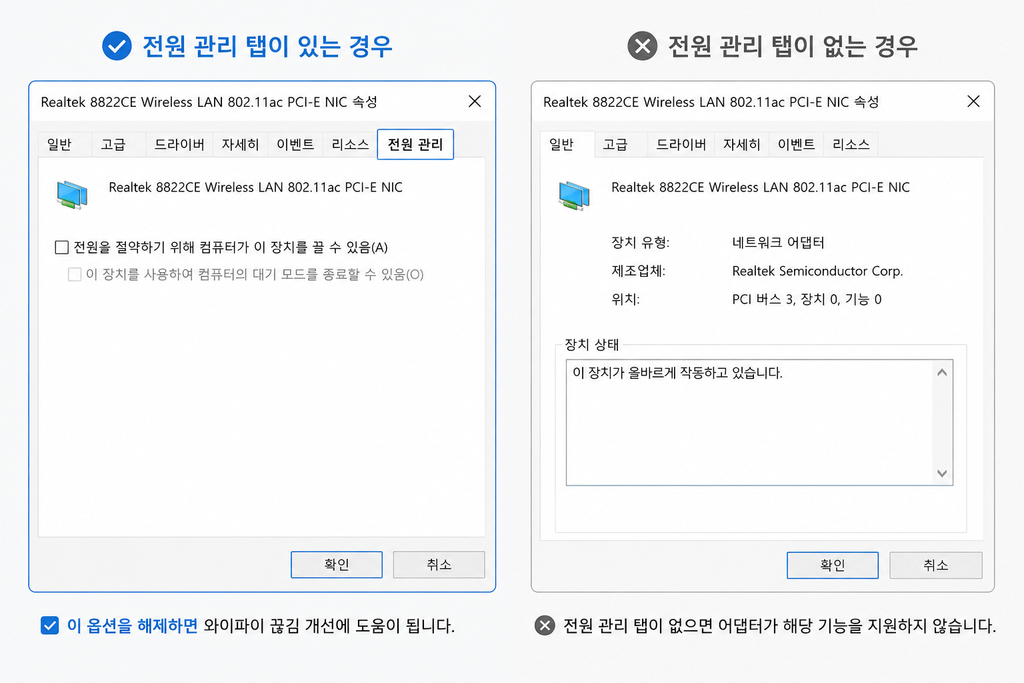Enable power saving device turn-off checkbox
Viewport: 1024px width, 683px height.
point(62,247)
